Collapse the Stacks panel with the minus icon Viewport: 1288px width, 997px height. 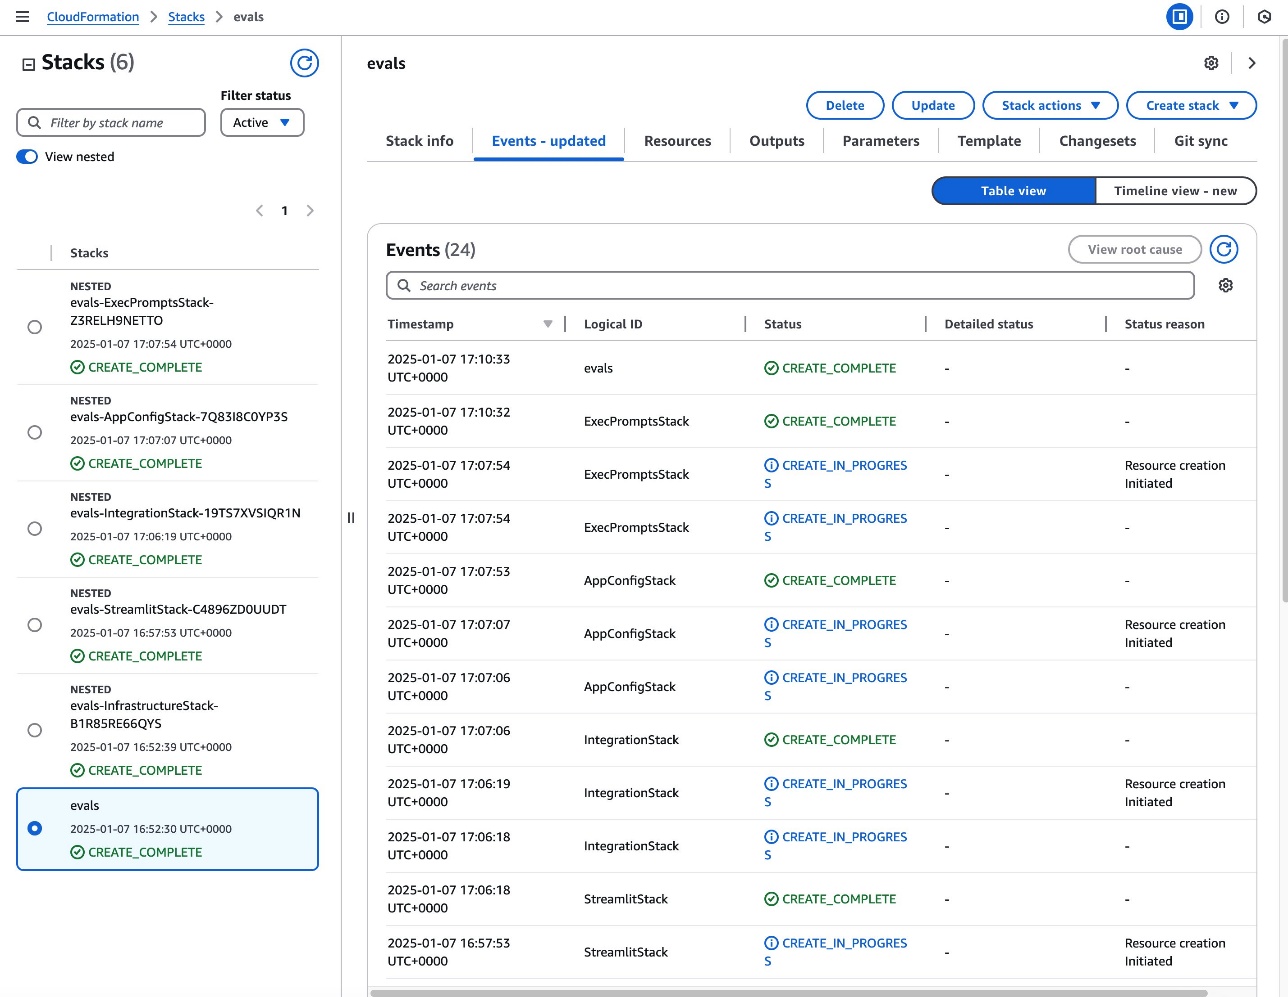[29, 65]
